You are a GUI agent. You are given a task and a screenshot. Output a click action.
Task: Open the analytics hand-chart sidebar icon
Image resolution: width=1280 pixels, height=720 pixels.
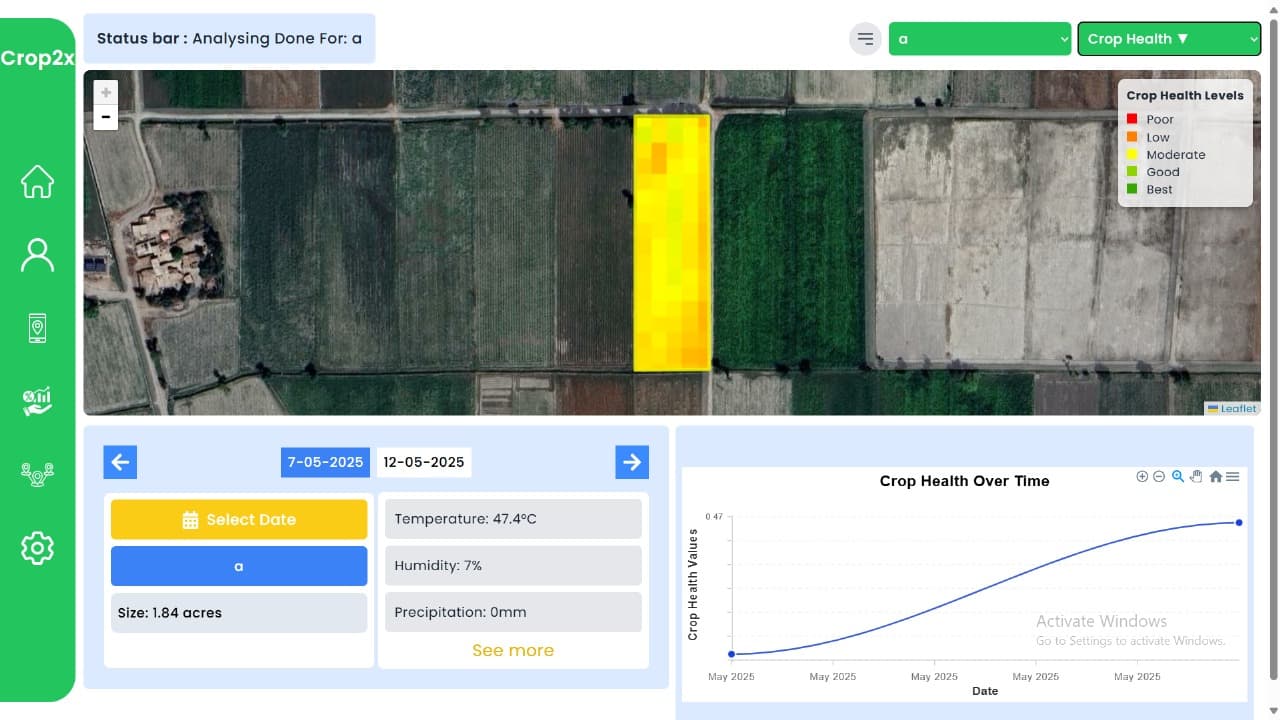point(37,400)
